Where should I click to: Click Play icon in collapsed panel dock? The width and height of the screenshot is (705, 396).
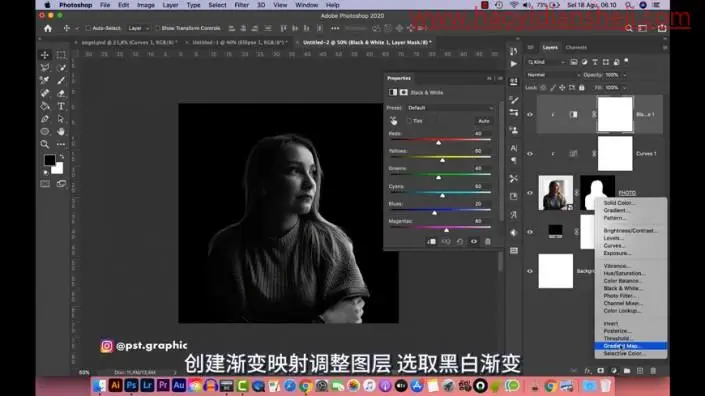(513, 64)
